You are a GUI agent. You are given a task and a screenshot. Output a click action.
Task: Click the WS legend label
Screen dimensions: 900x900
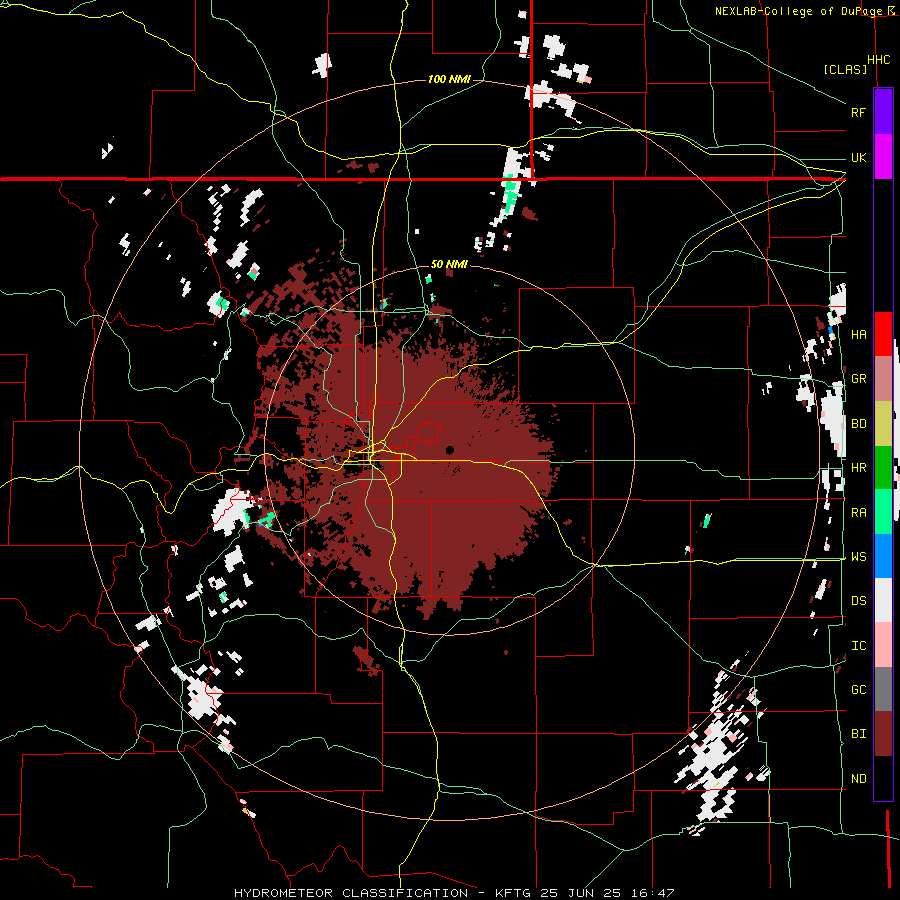pyautogui.click(x=858, y=557)
